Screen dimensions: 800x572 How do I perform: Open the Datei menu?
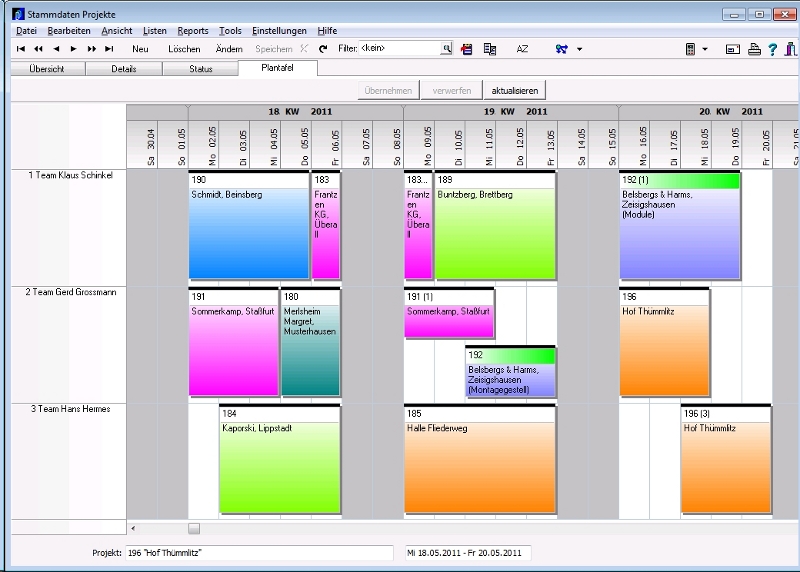[x=26, y=31]
